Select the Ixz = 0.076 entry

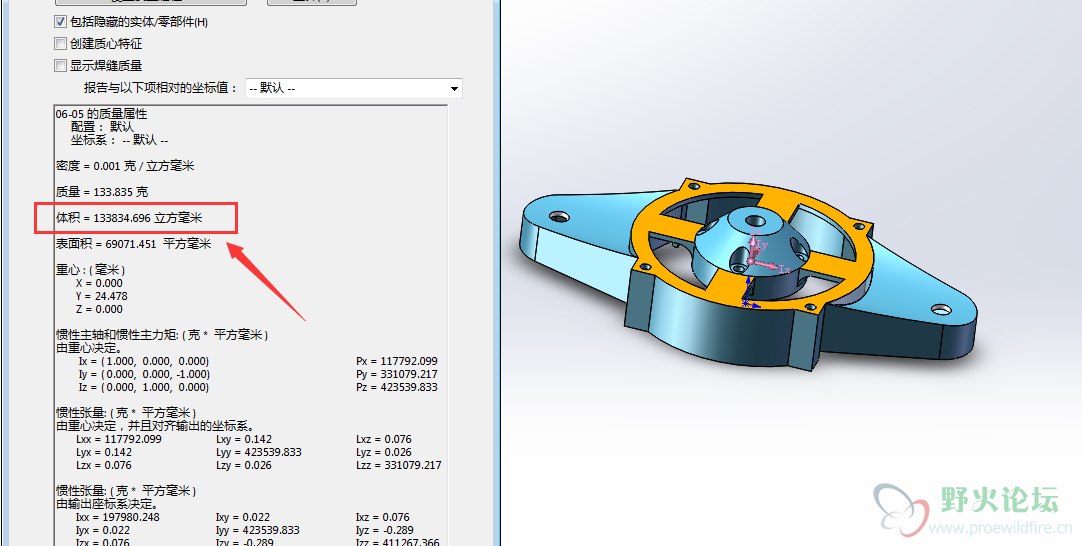pyautogui.click(x=383, y=517)
